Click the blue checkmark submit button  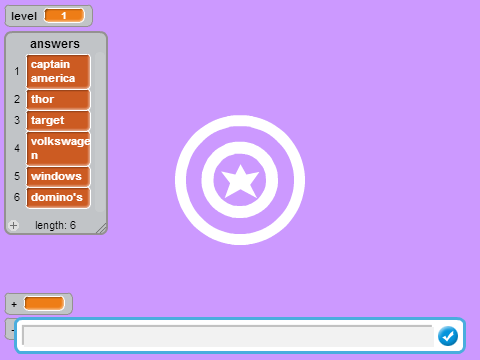(x=448, y=336)
